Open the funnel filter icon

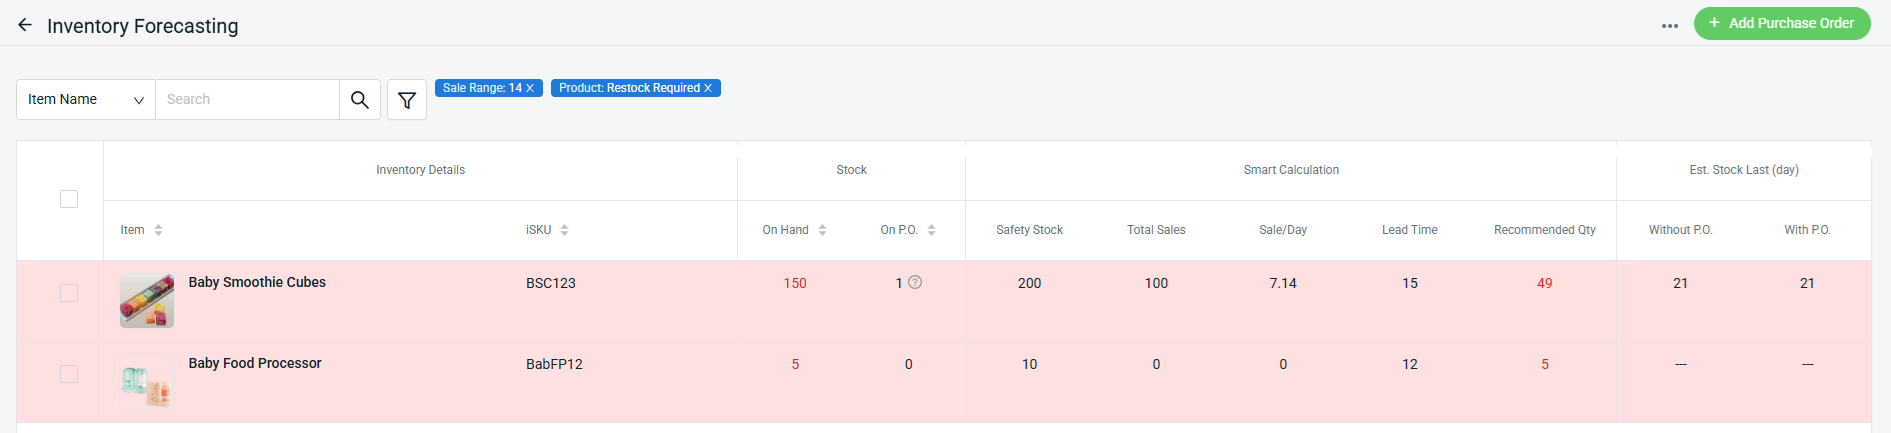[x=407, y=100]
